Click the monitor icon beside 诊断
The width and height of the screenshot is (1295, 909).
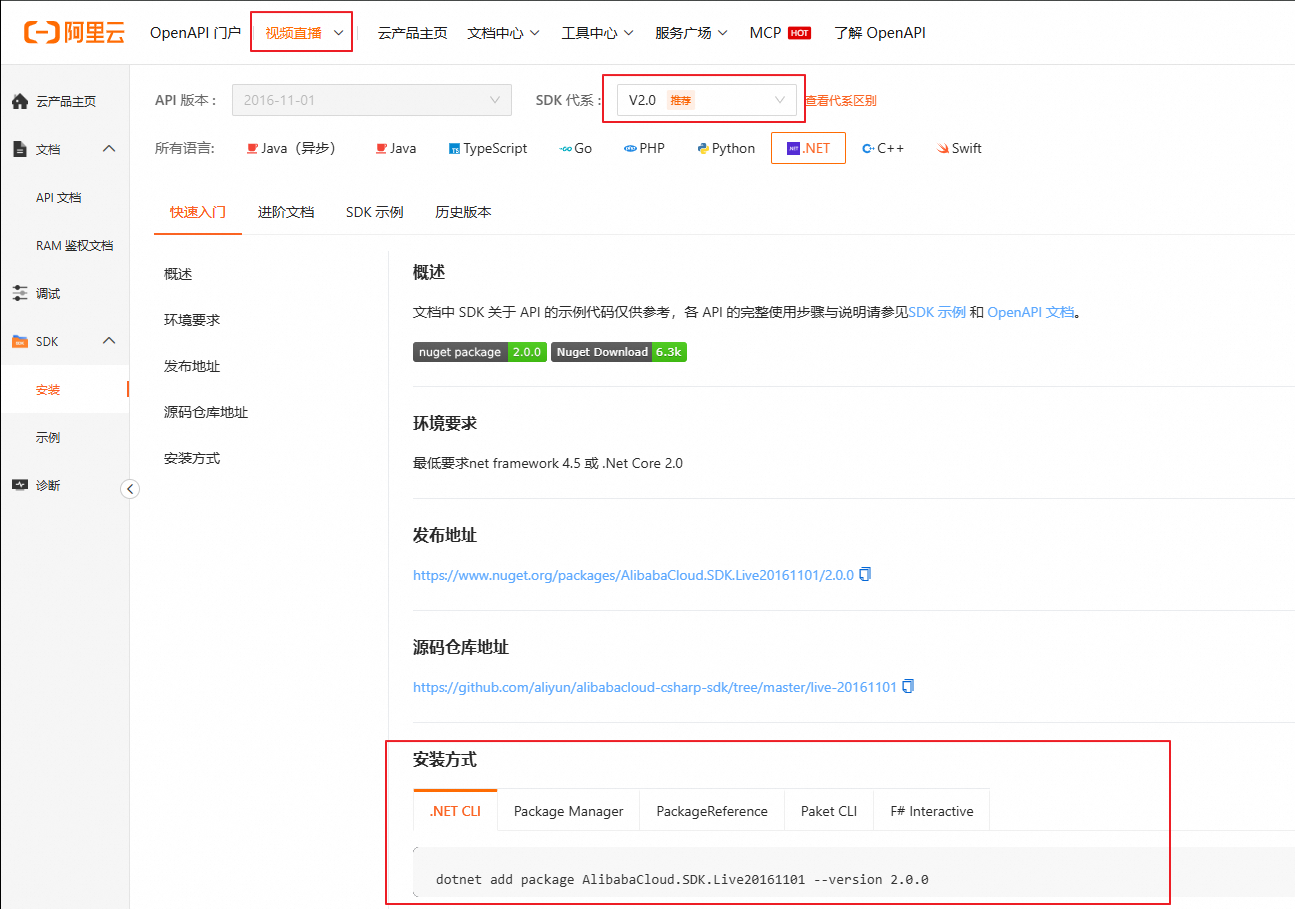[20, 485]
